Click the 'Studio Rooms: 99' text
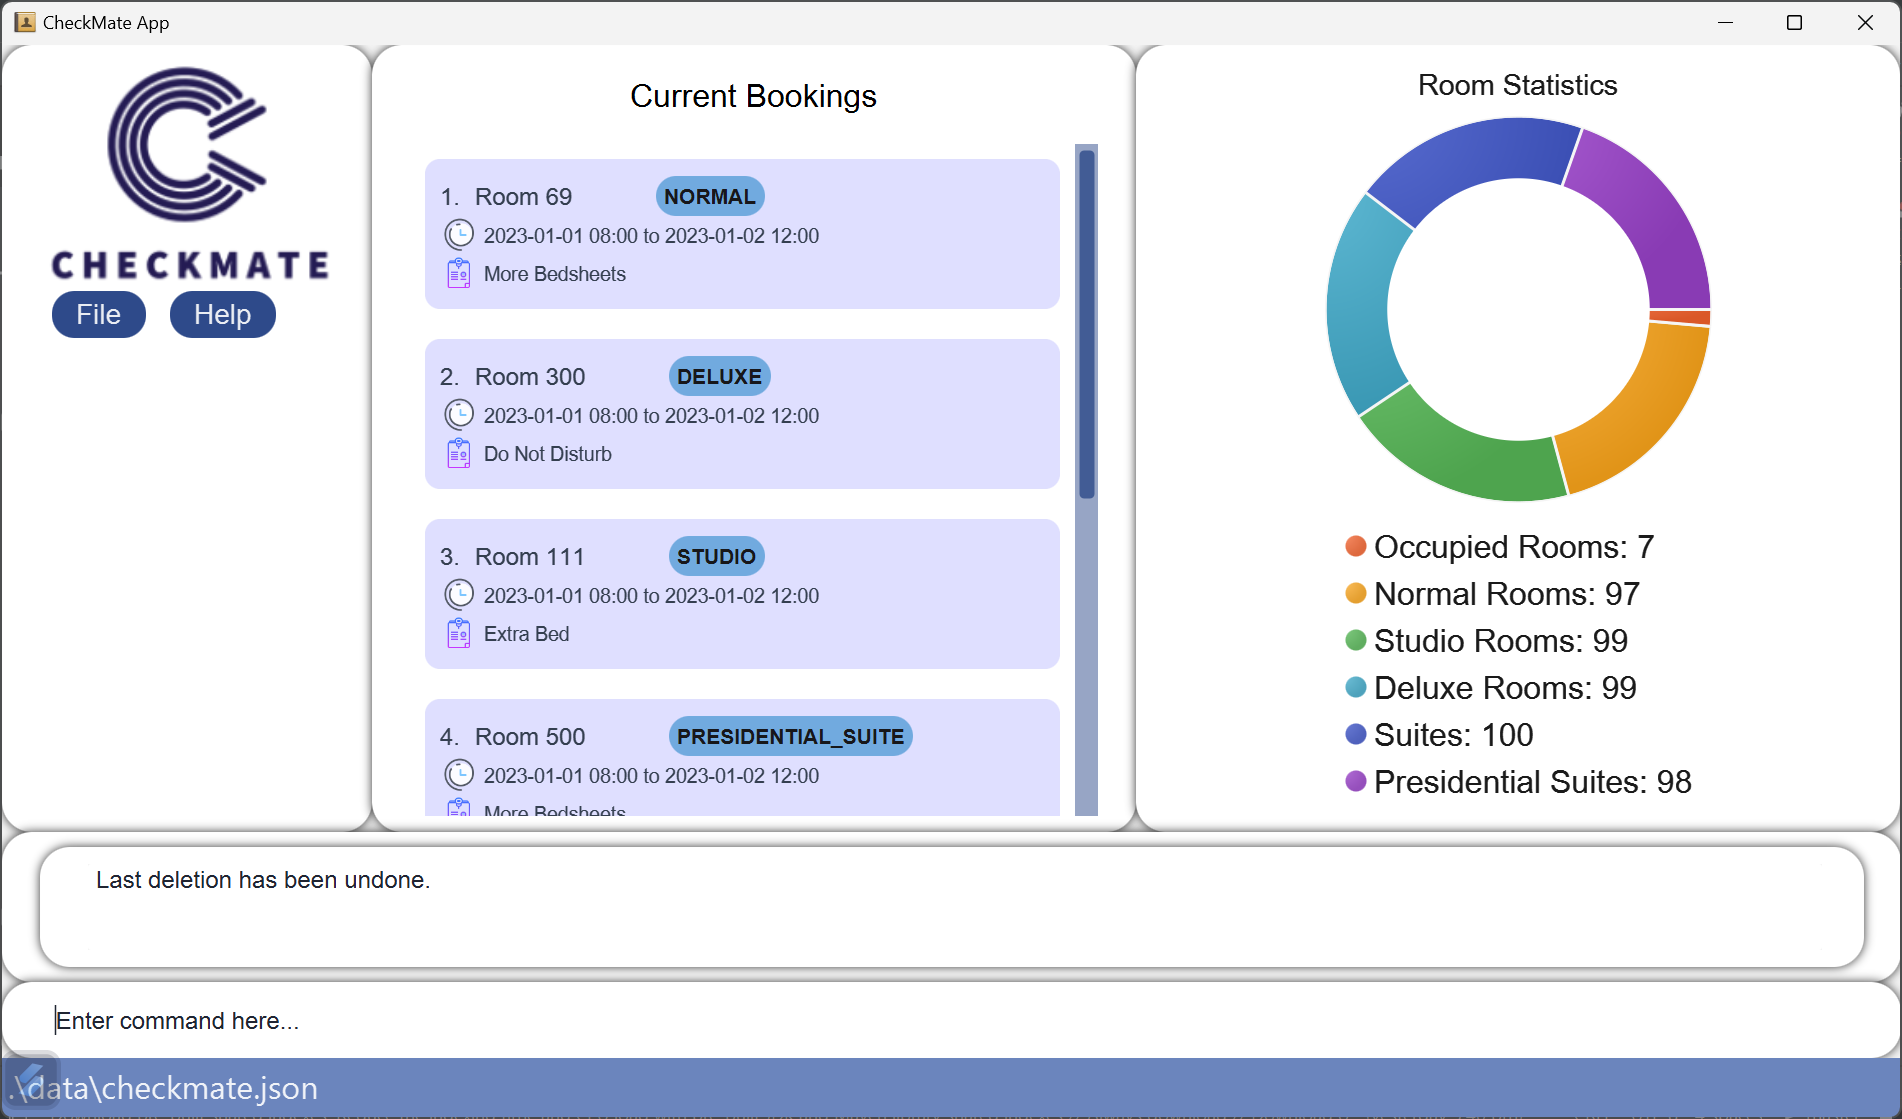 tap(1501, 641)
